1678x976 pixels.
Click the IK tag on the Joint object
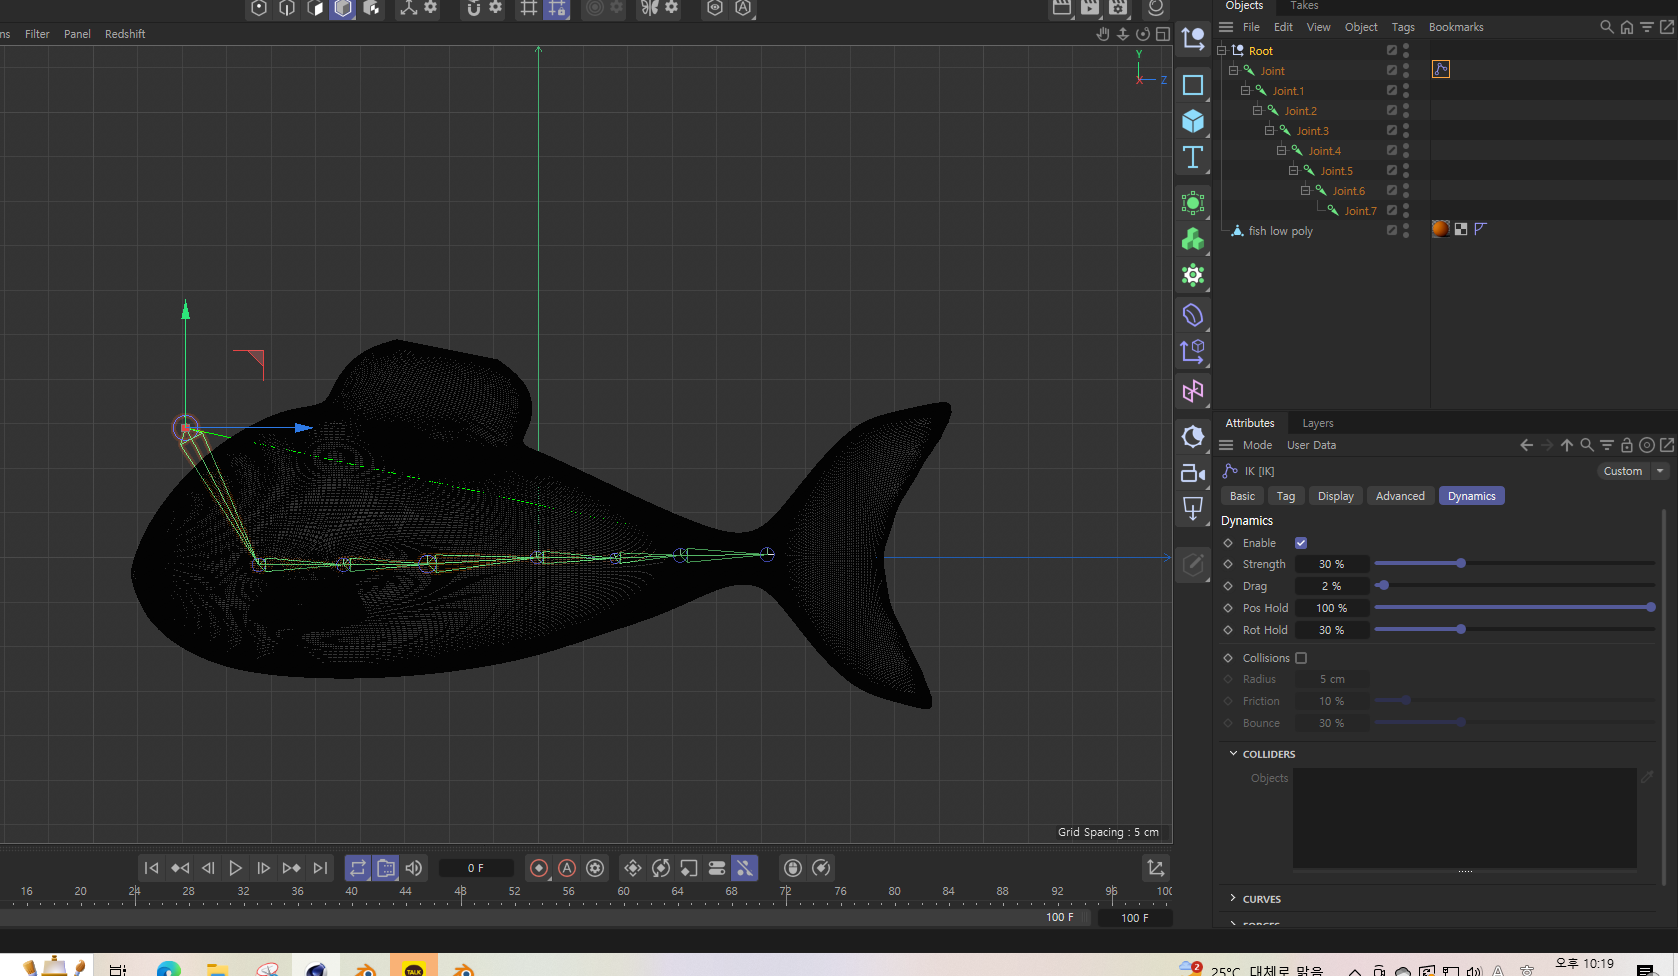pyautogui.click(x=1441, y=69)
